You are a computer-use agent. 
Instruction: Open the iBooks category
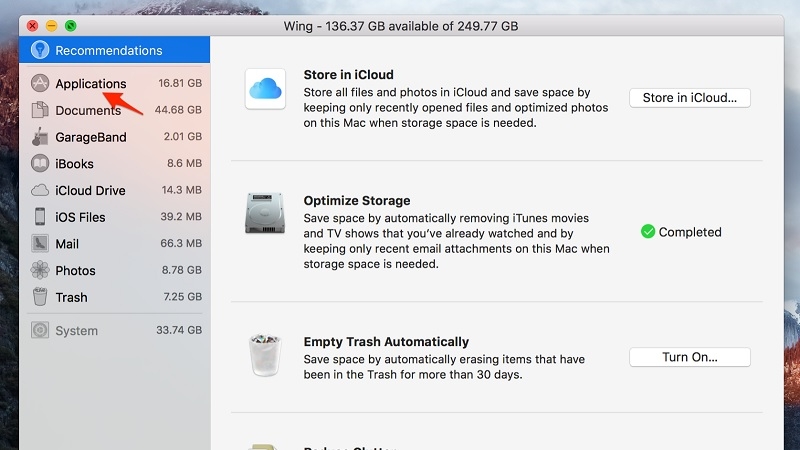tap(115, 163)
